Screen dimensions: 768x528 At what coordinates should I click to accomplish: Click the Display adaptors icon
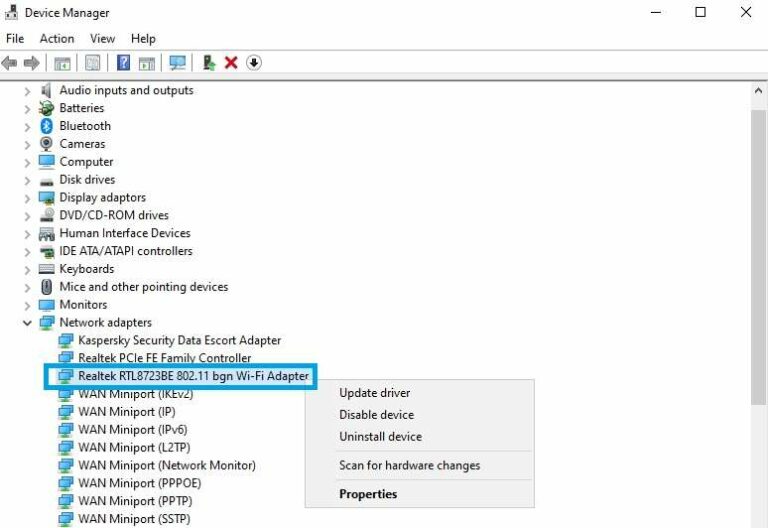tap(47, 197)
